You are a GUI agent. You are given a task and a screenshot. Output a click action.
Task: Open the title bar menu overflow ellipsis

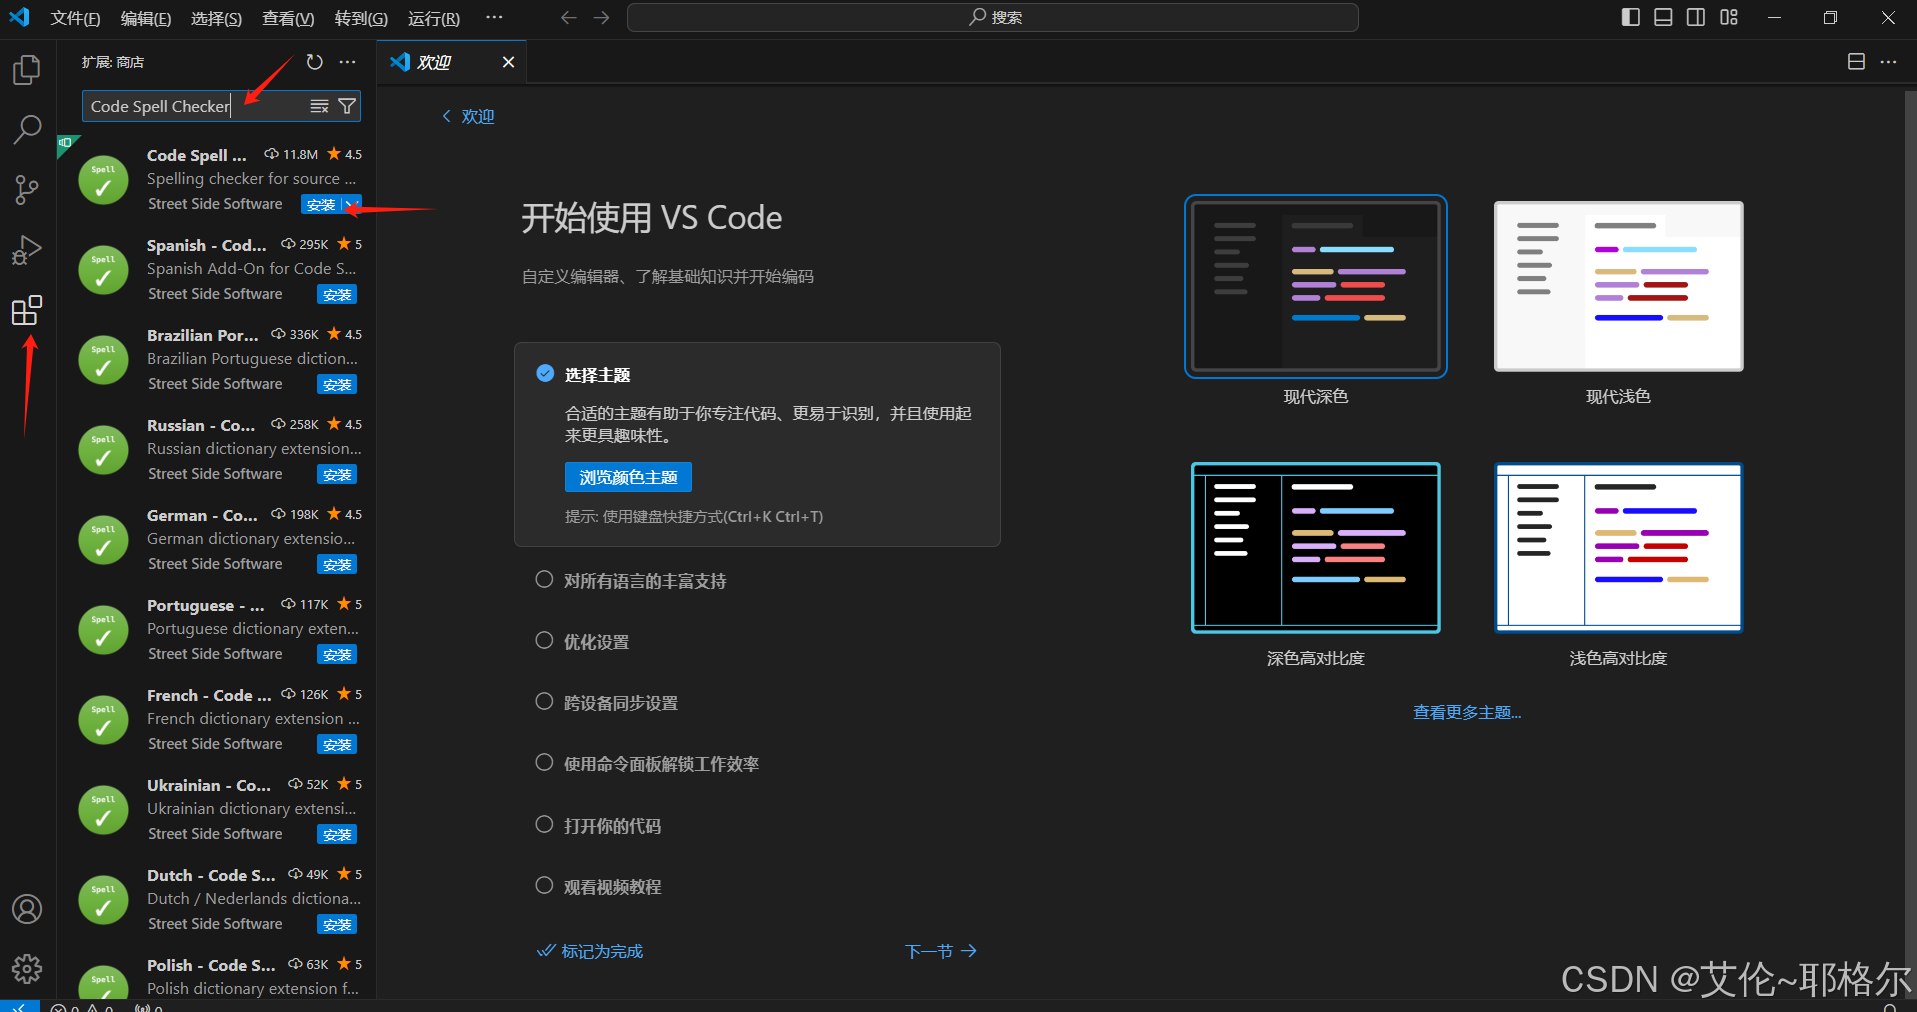[494, 17]
